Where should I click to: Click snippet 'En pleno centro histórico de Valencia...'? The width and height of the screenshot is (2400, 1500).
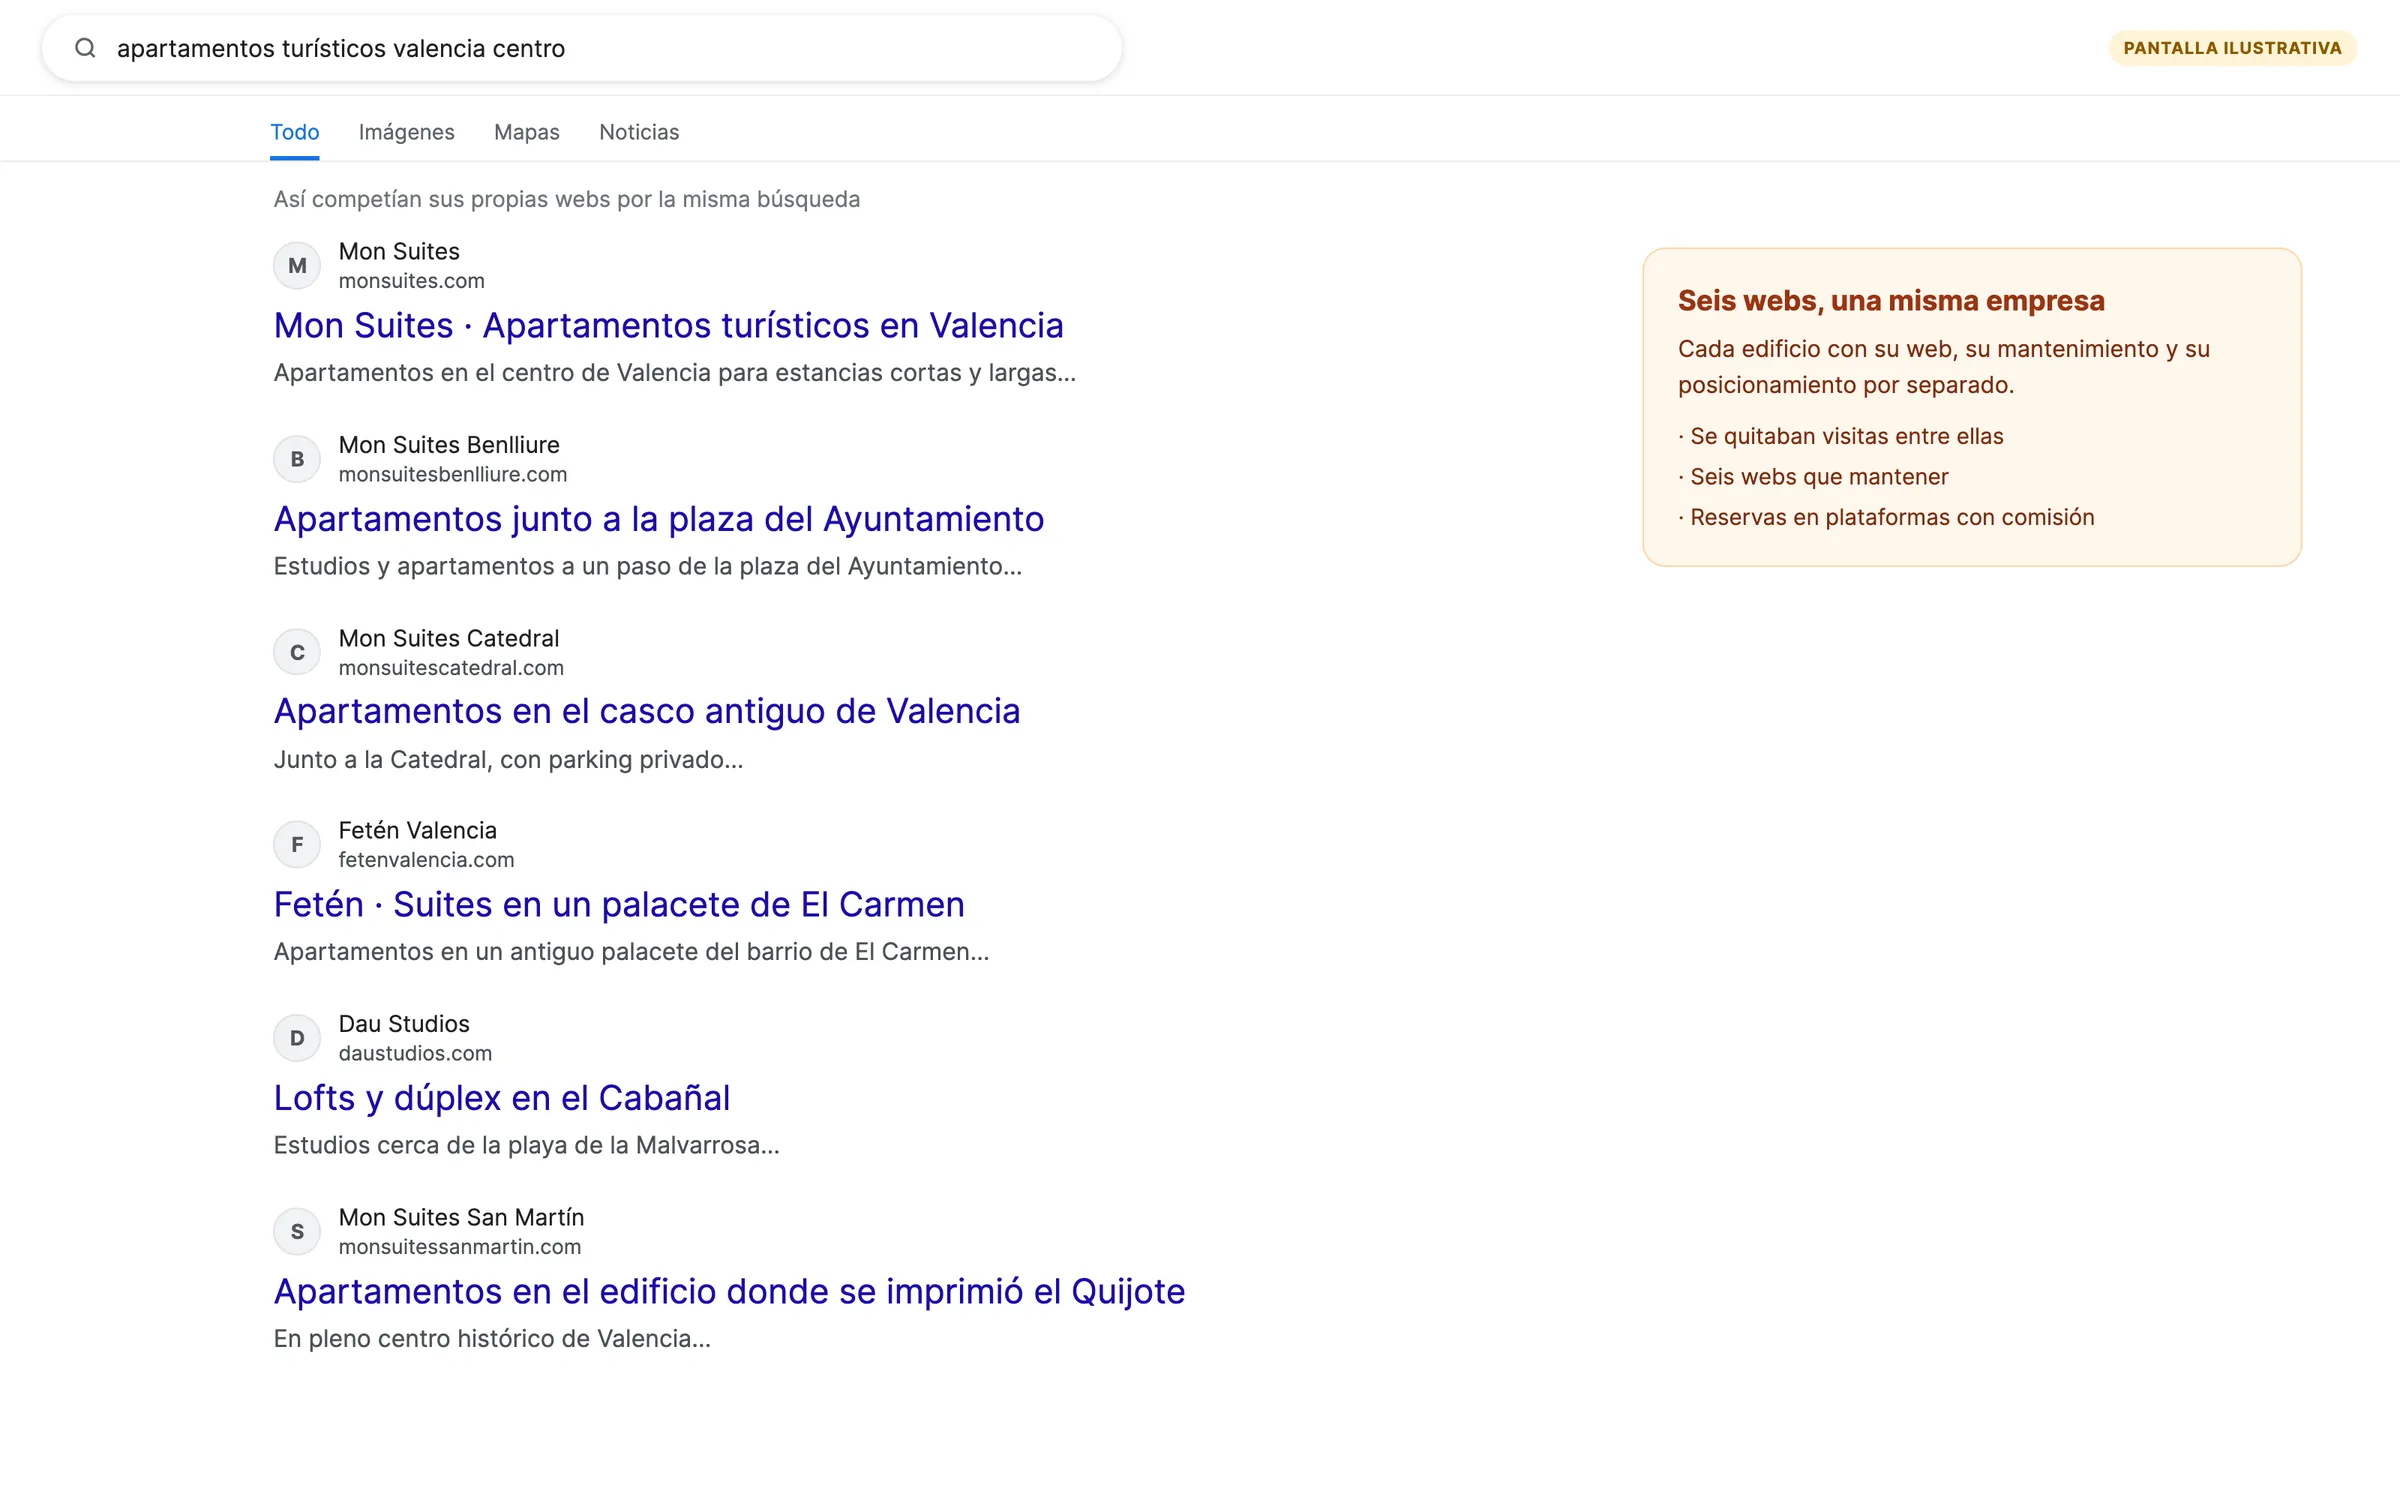[x=492, y=1339]
